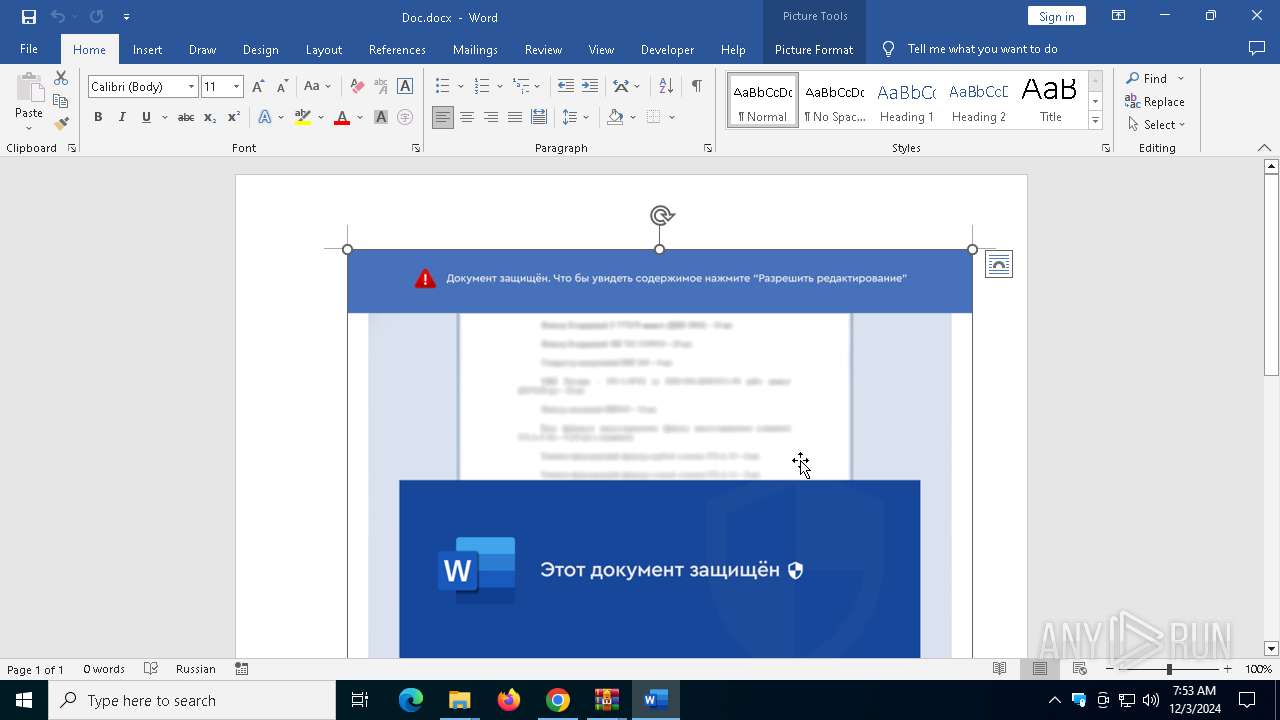
Task: Switch to the Review tab
Action: pyautogui.click(x=543, y=49)
